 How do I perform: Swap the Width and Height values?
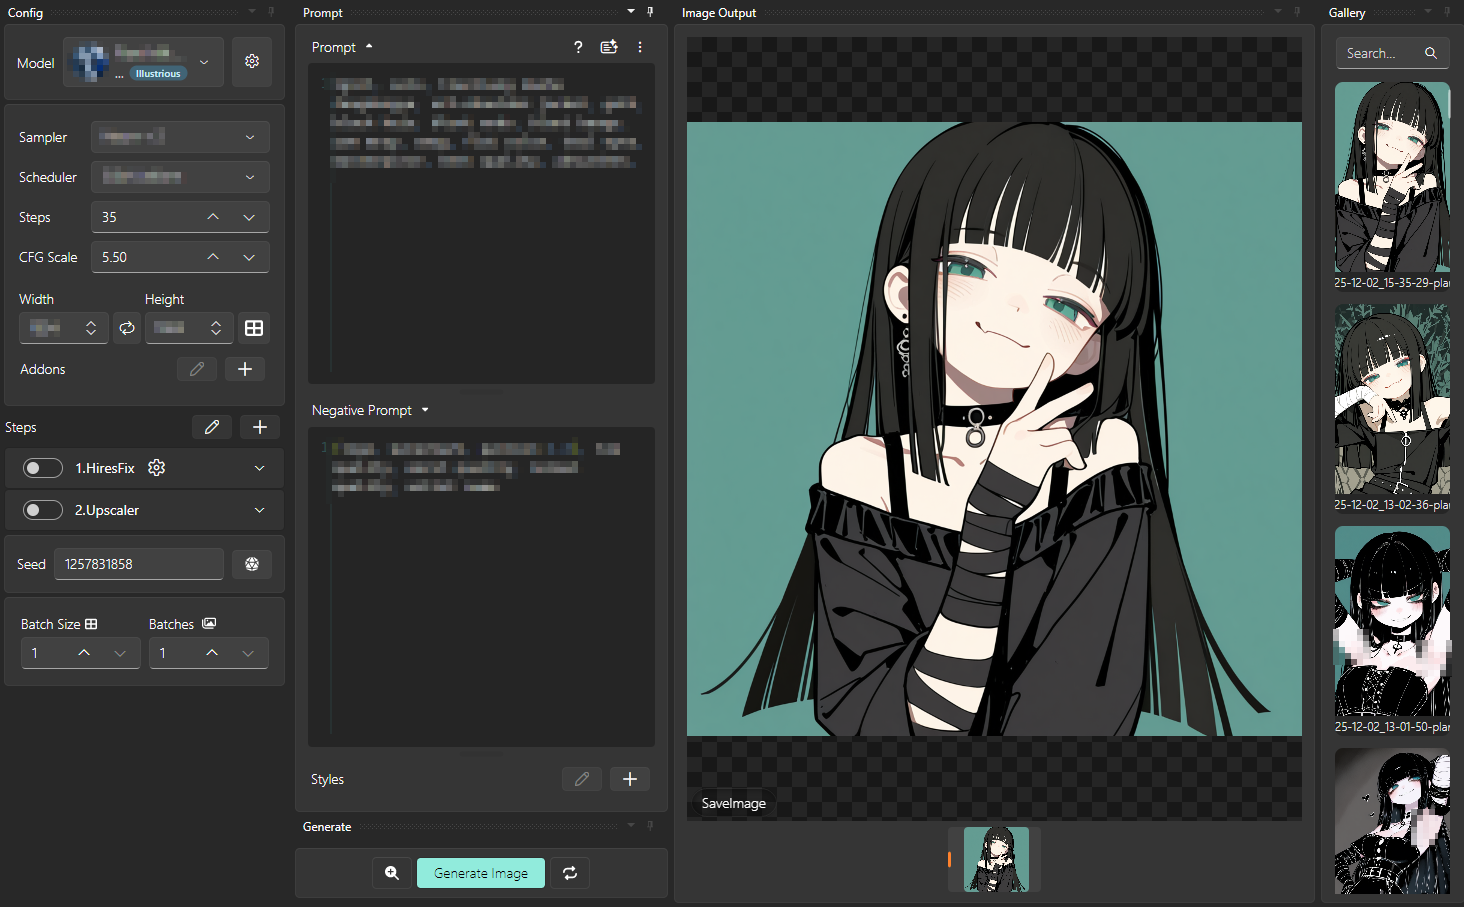click(127, 328)
